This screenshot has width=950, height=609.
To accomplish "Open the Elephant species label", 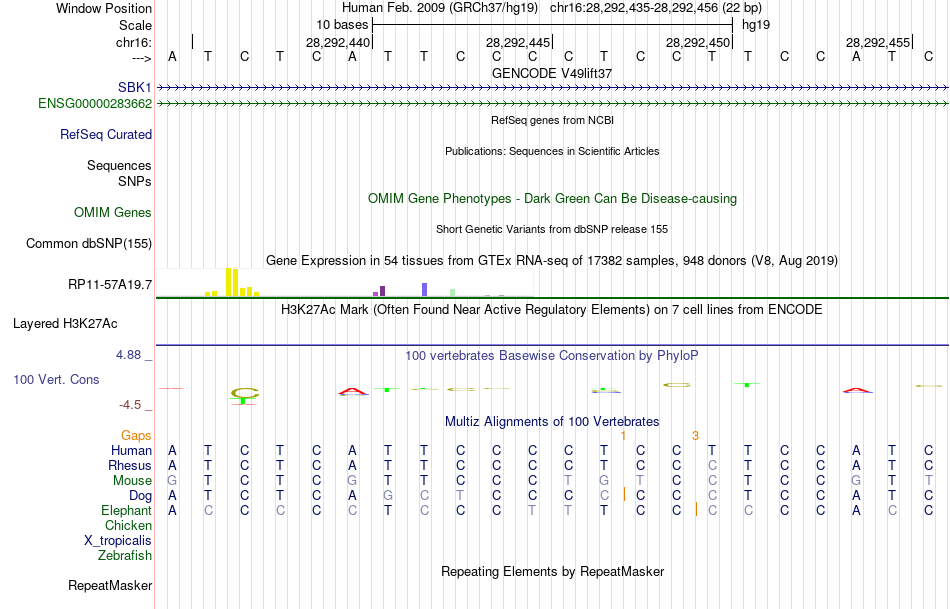I will click(x=126, y=511).
